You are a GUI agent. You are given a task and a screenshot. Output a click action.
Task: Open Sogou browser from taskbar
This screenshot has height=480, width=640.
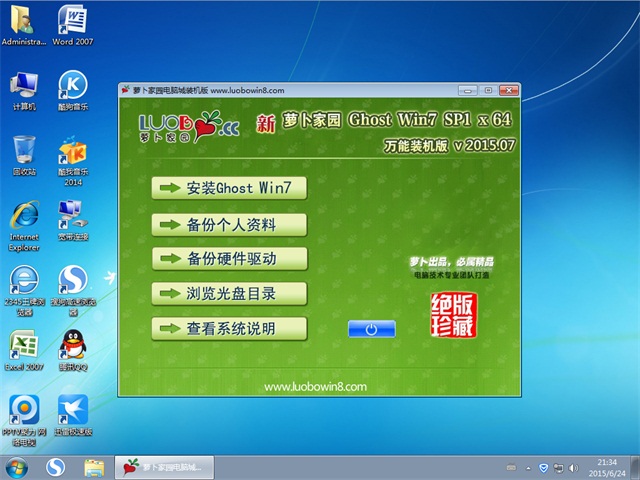(x=55, y=468)
